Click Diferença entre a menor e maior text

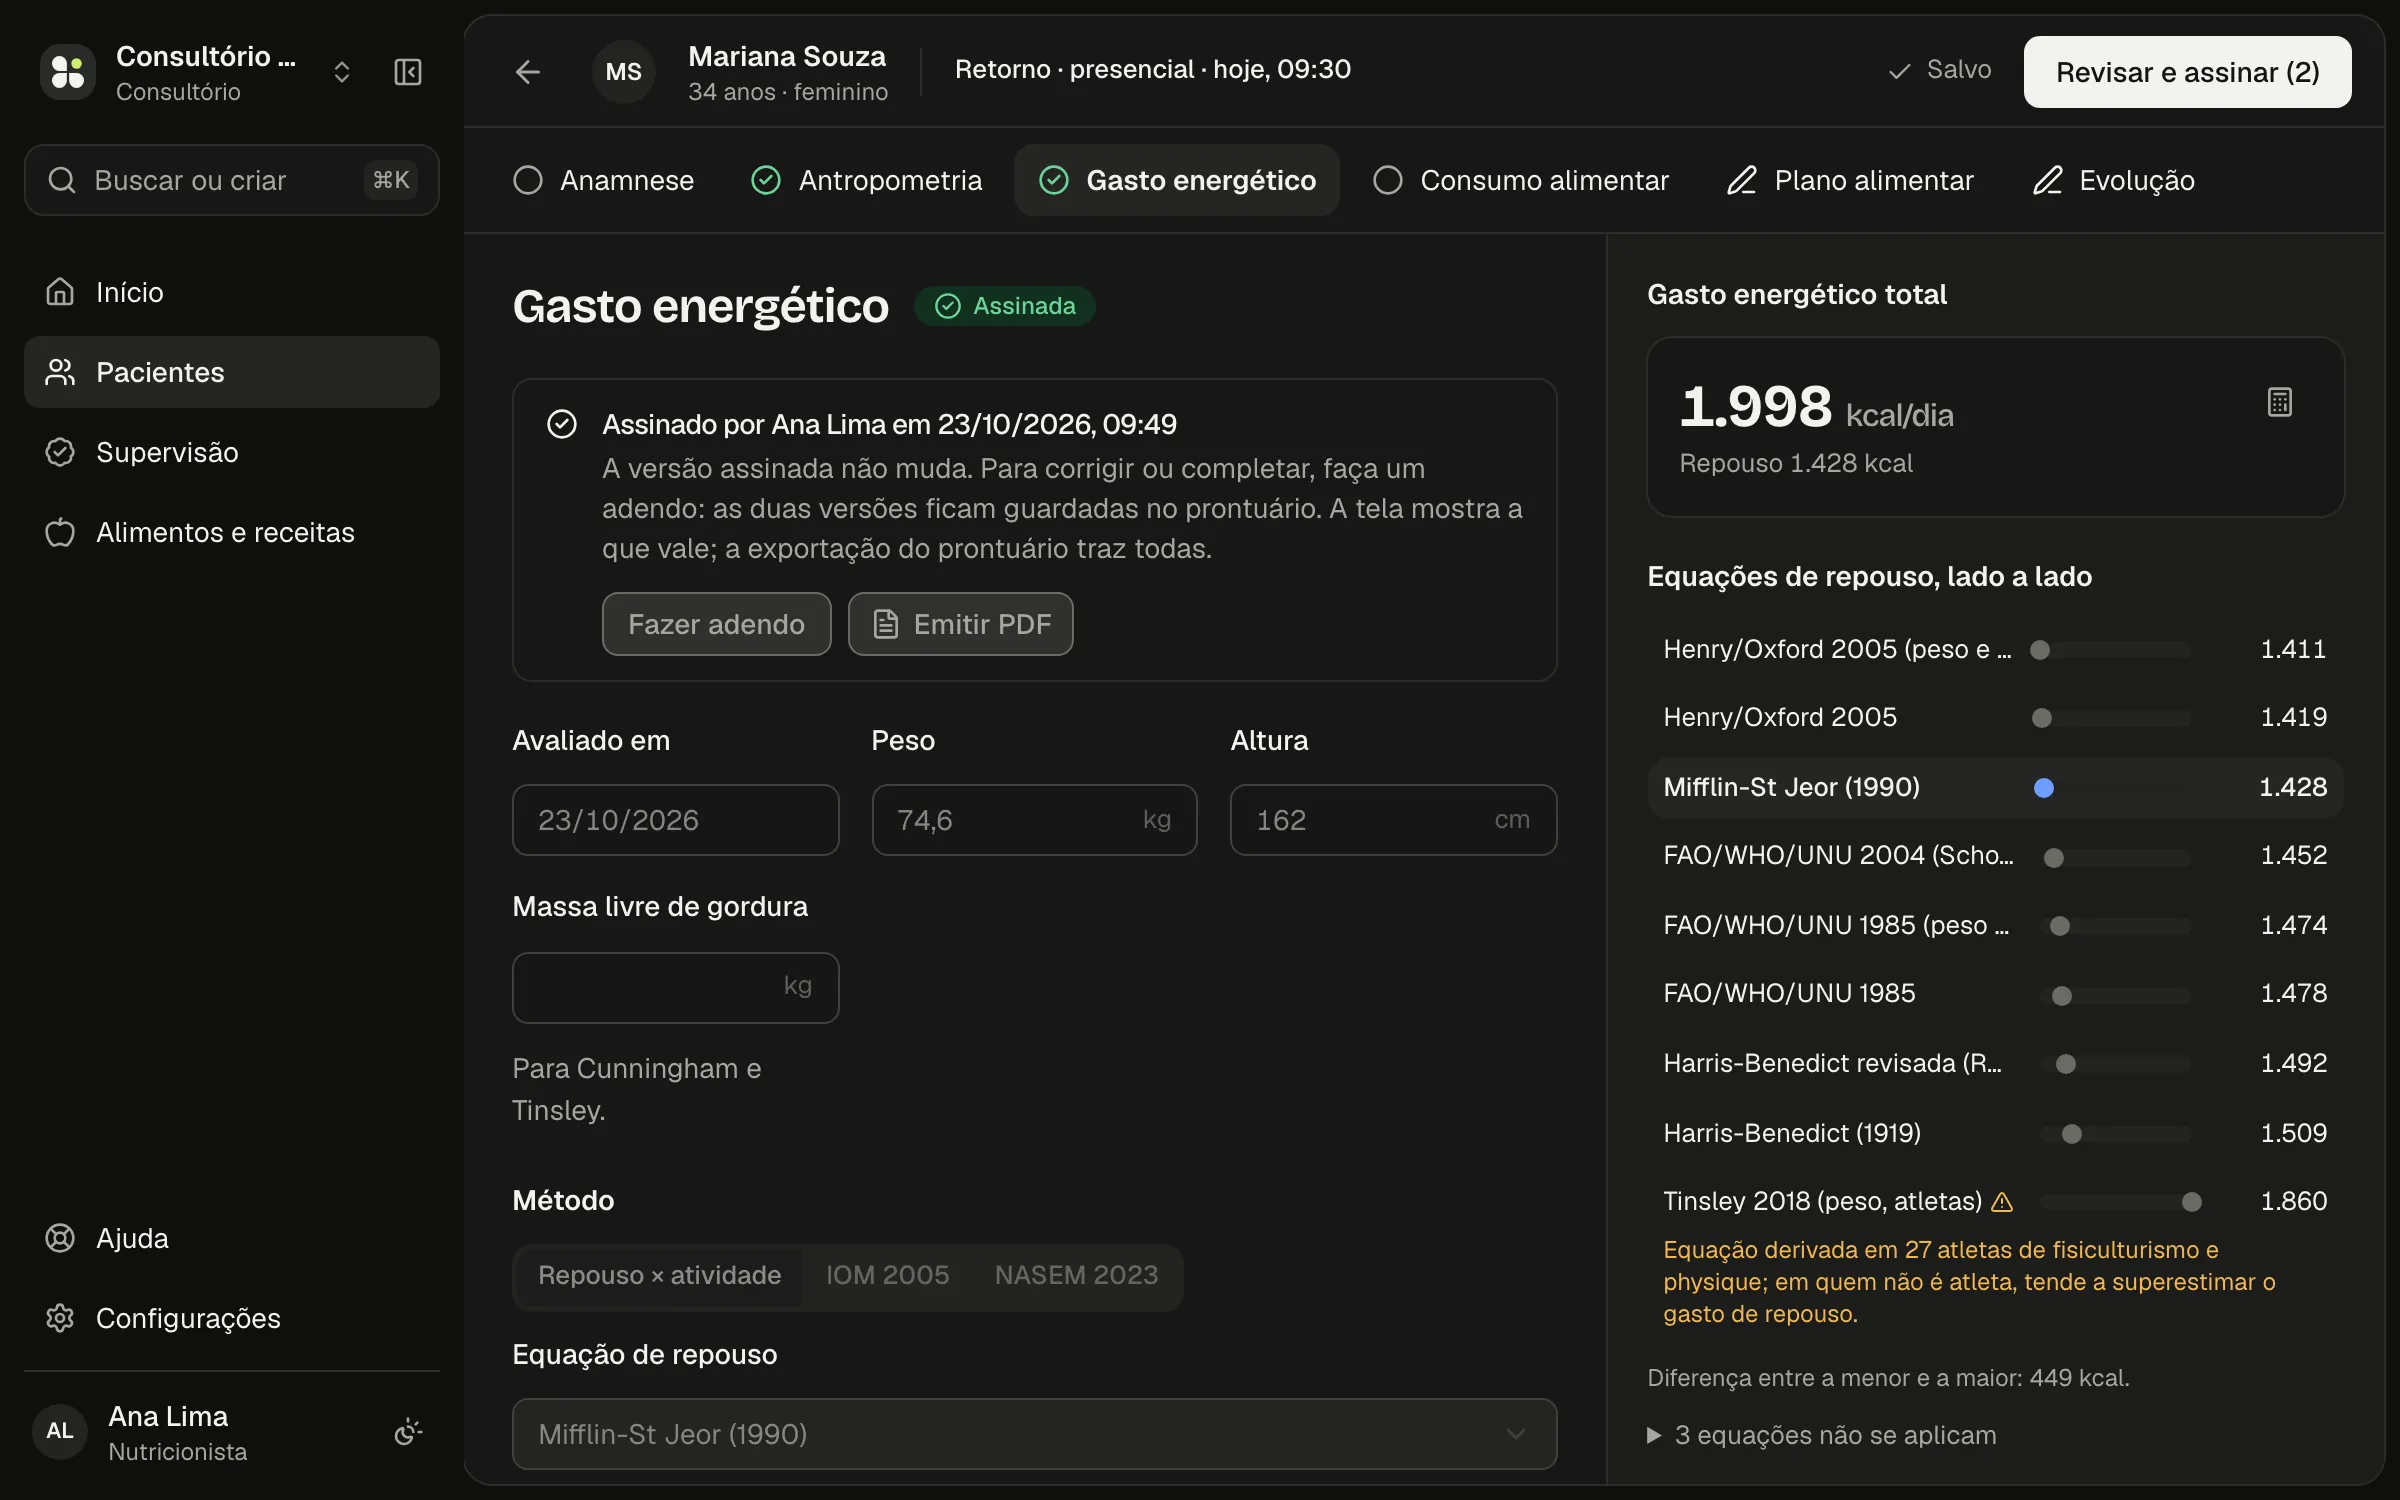1888,1378
